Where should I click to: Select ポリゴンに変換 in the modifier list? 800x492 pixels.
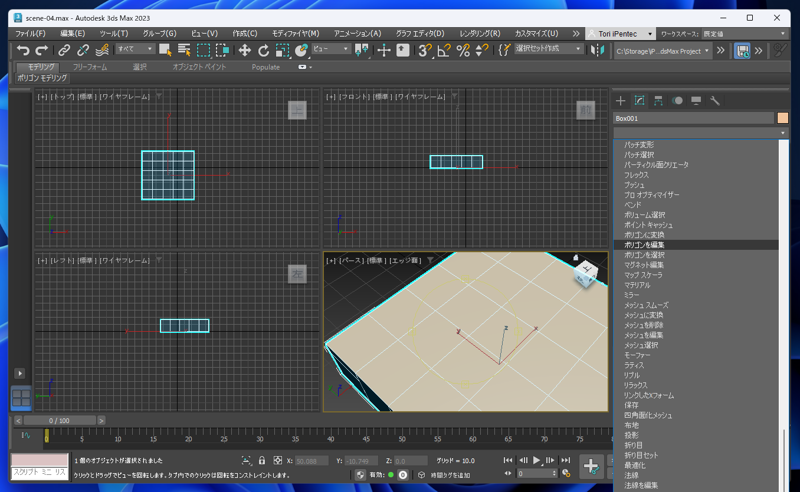[x=696, y=235]
